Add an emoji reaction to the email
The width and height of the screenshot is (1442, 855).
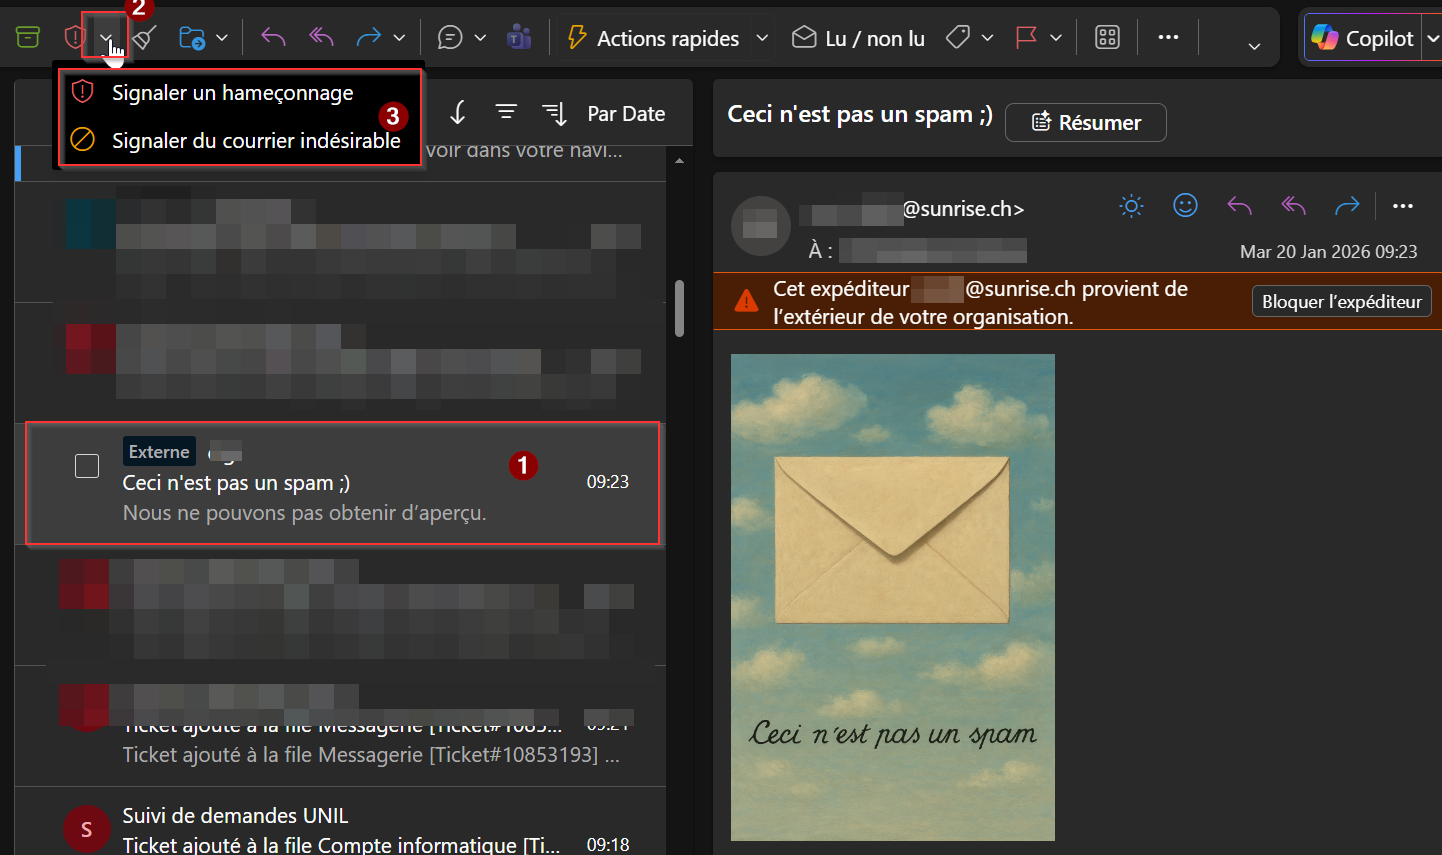tap(1185, 205)
